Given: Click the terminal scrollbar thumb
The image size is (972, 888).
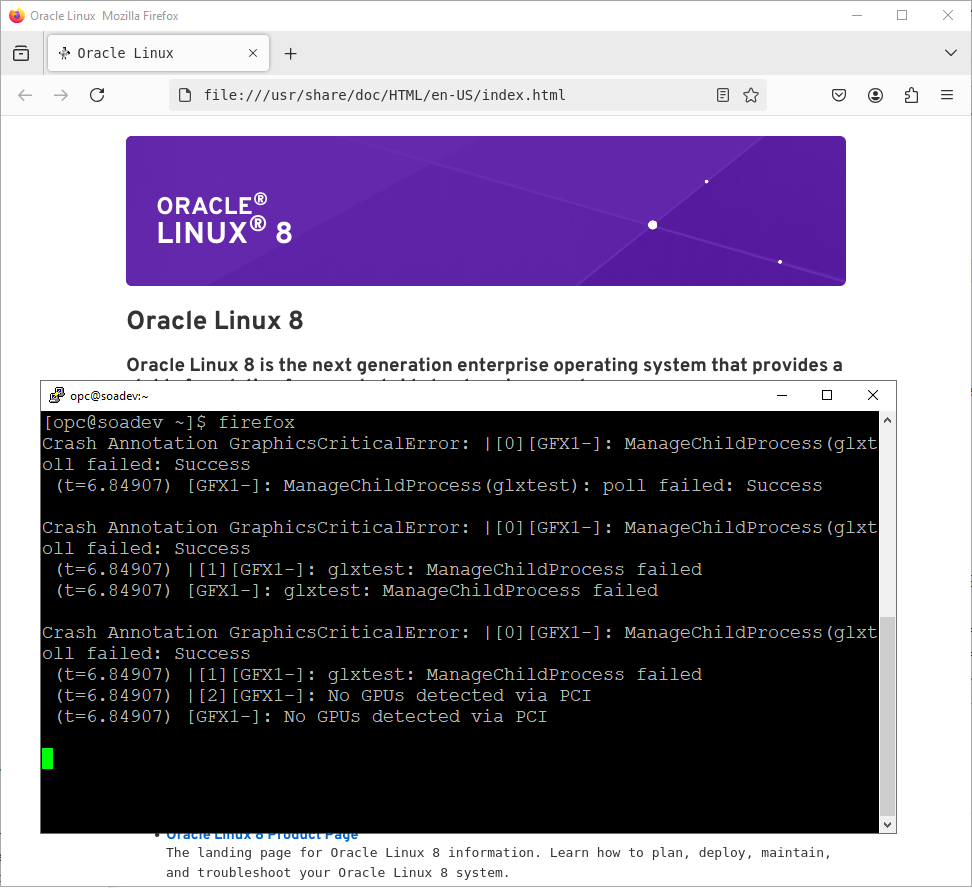Looking at the screenshot, I should [888, 716].
